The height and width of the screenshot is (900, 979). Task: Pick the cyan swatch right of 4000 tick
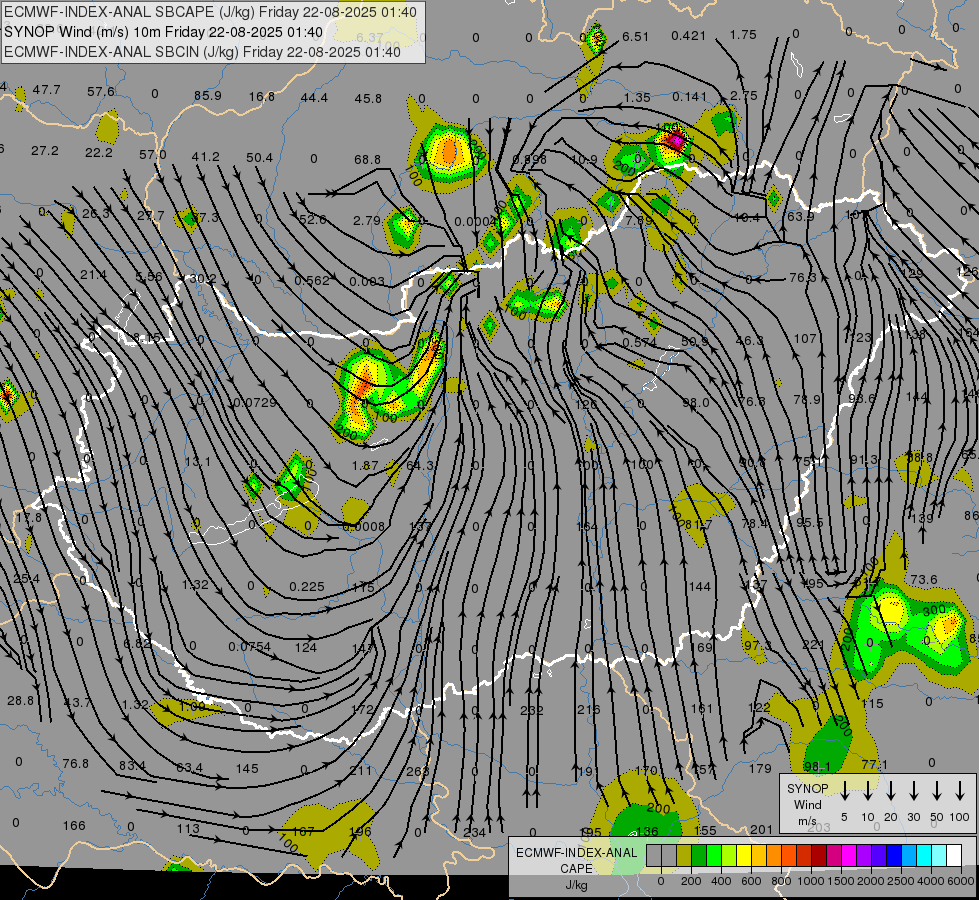(938, 856)
